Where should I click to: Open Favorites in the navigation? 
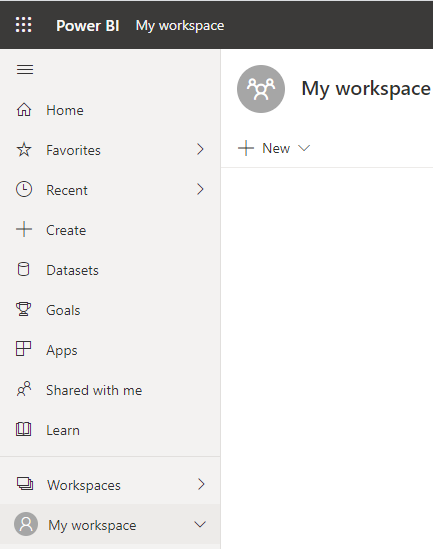110,150
